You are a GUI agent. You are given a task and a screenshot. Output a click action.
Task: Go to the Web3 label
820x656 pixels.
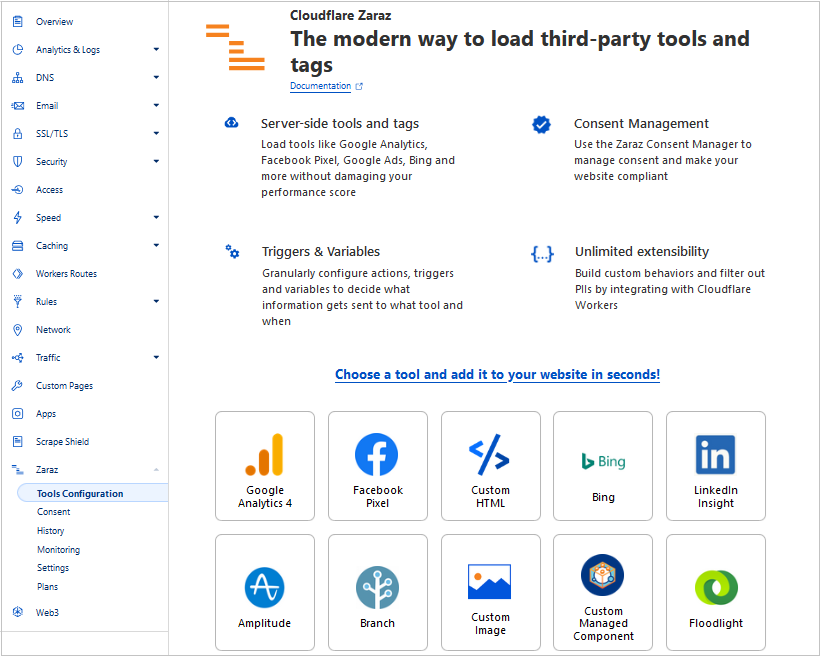47,612
